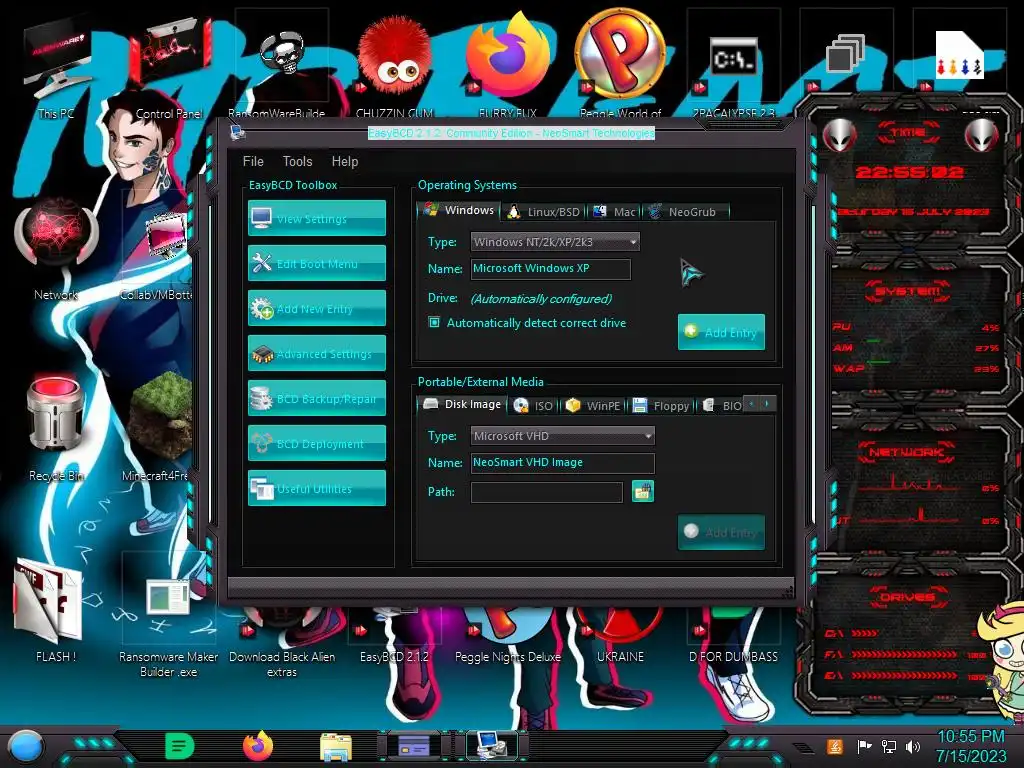The image size is (1024, 768).
Task: Switch to the purple window taskbar item
Action: 413,745
